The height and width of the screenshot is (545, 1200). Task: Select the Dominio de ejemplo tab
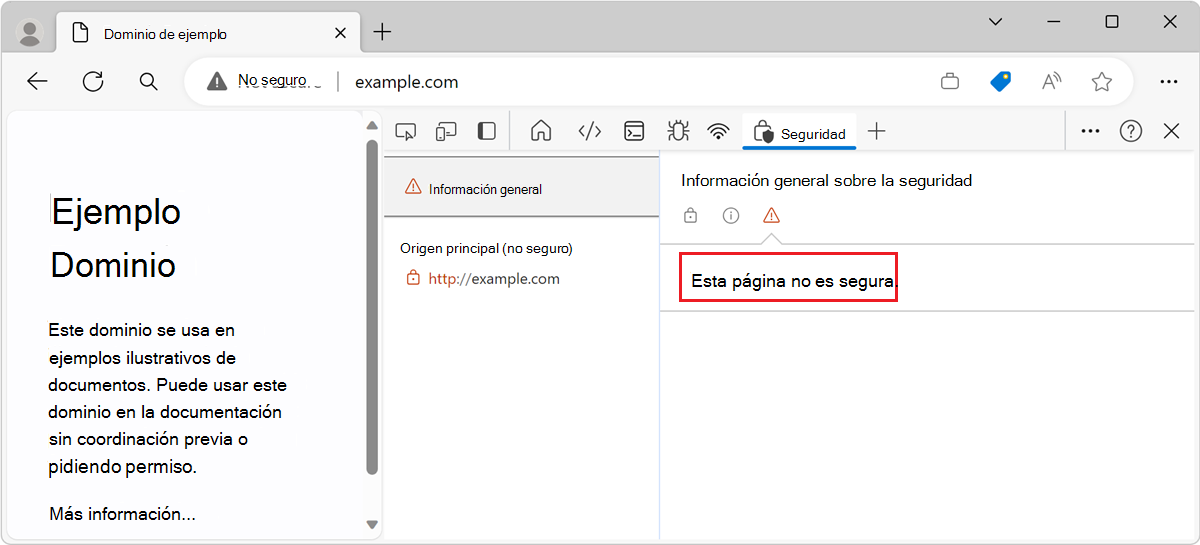[206, 33]
